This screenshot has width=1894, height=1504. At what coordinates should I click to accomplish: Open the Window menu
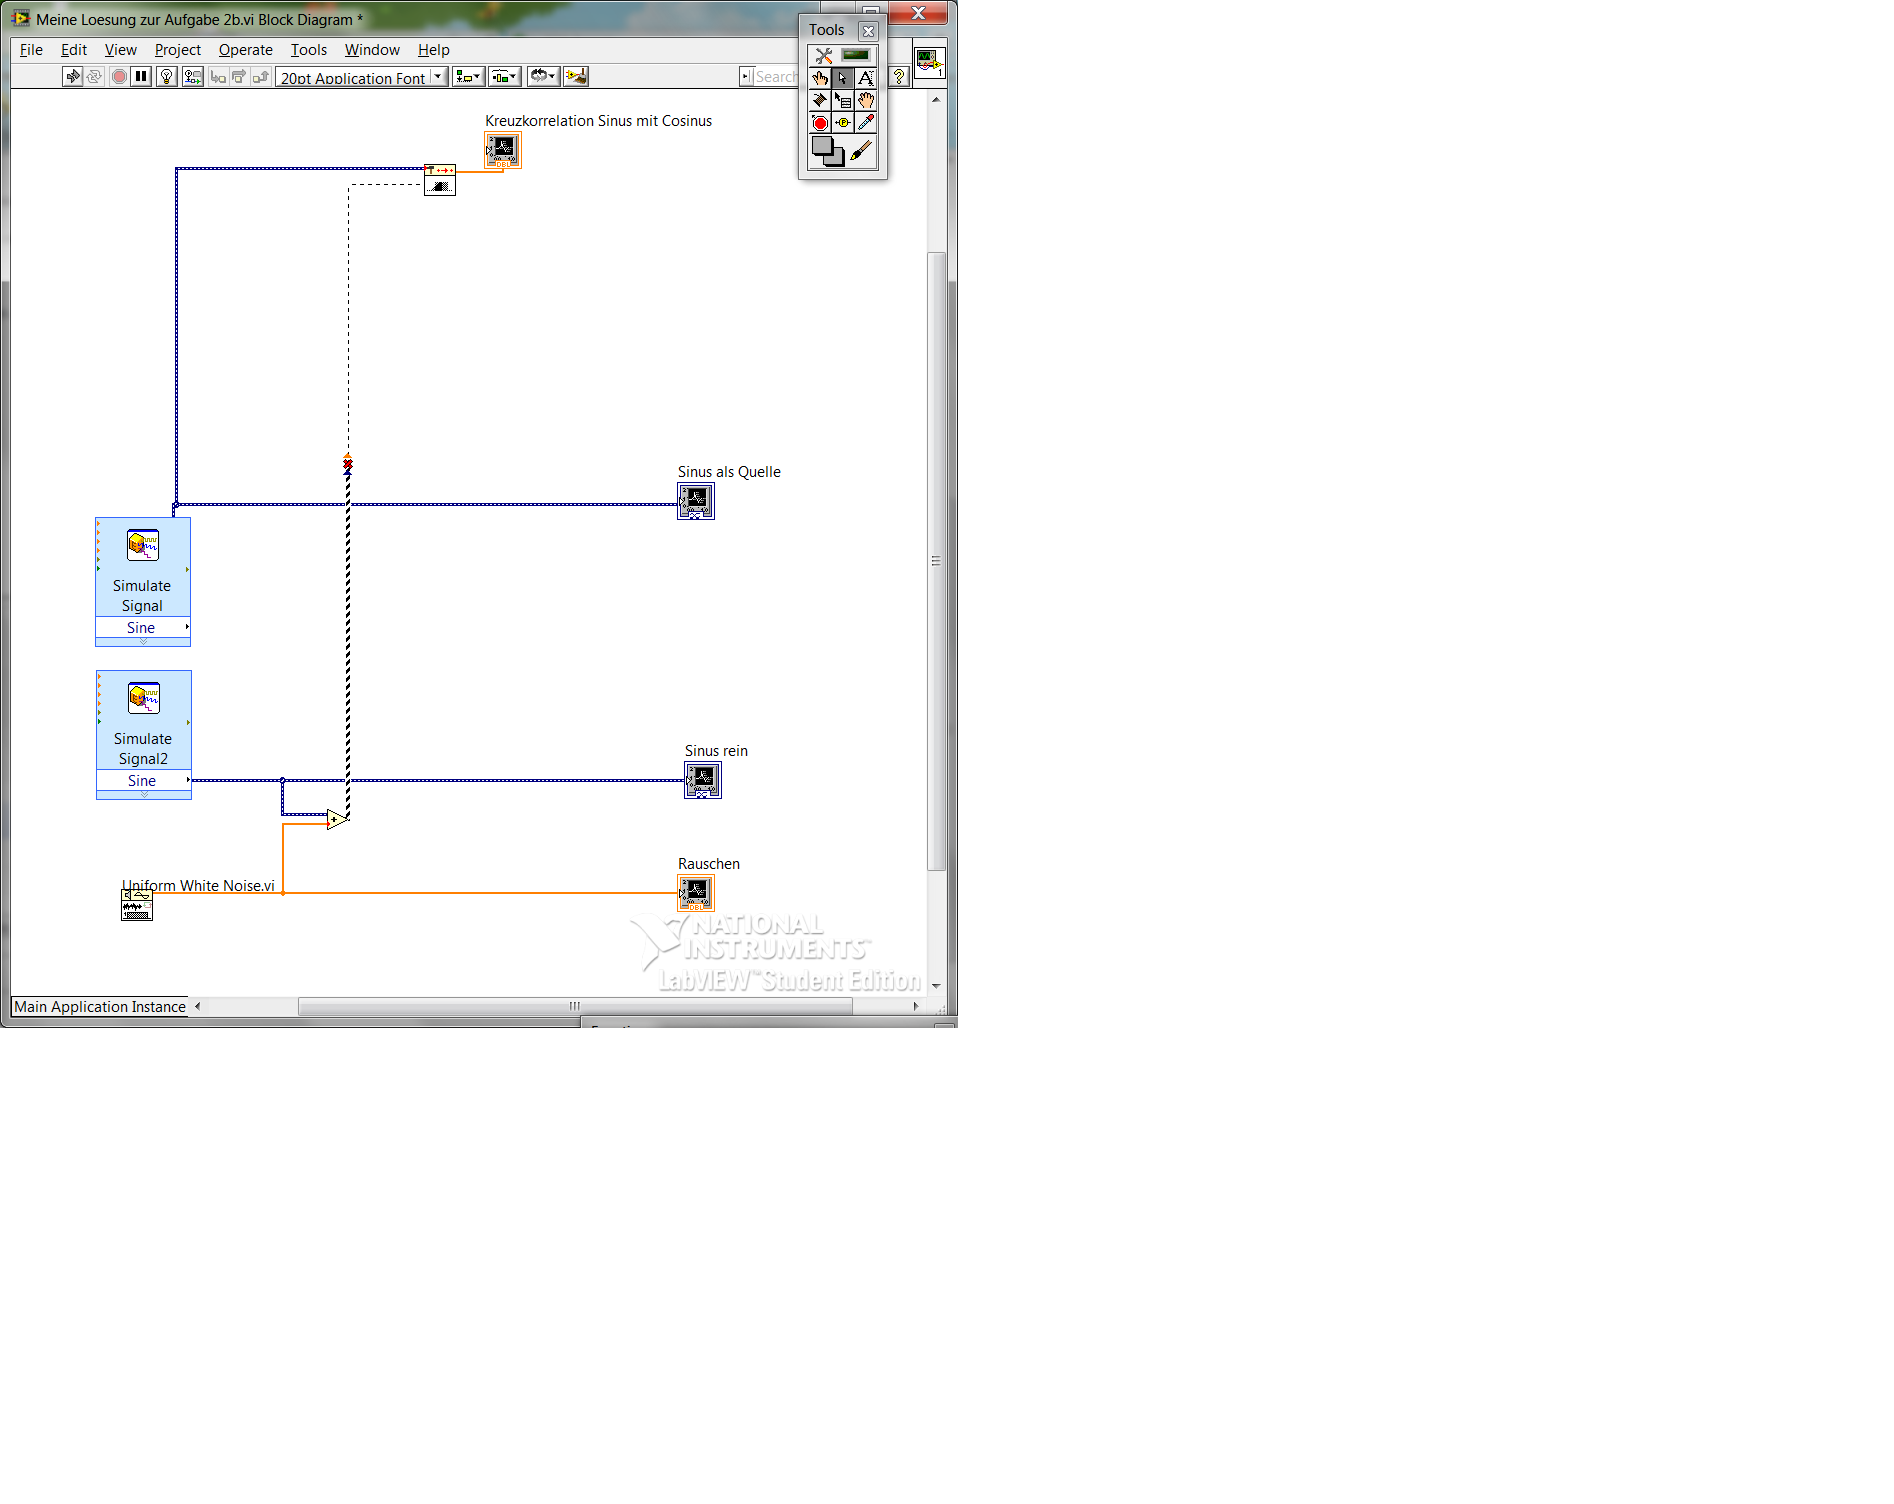coord(372,50)
